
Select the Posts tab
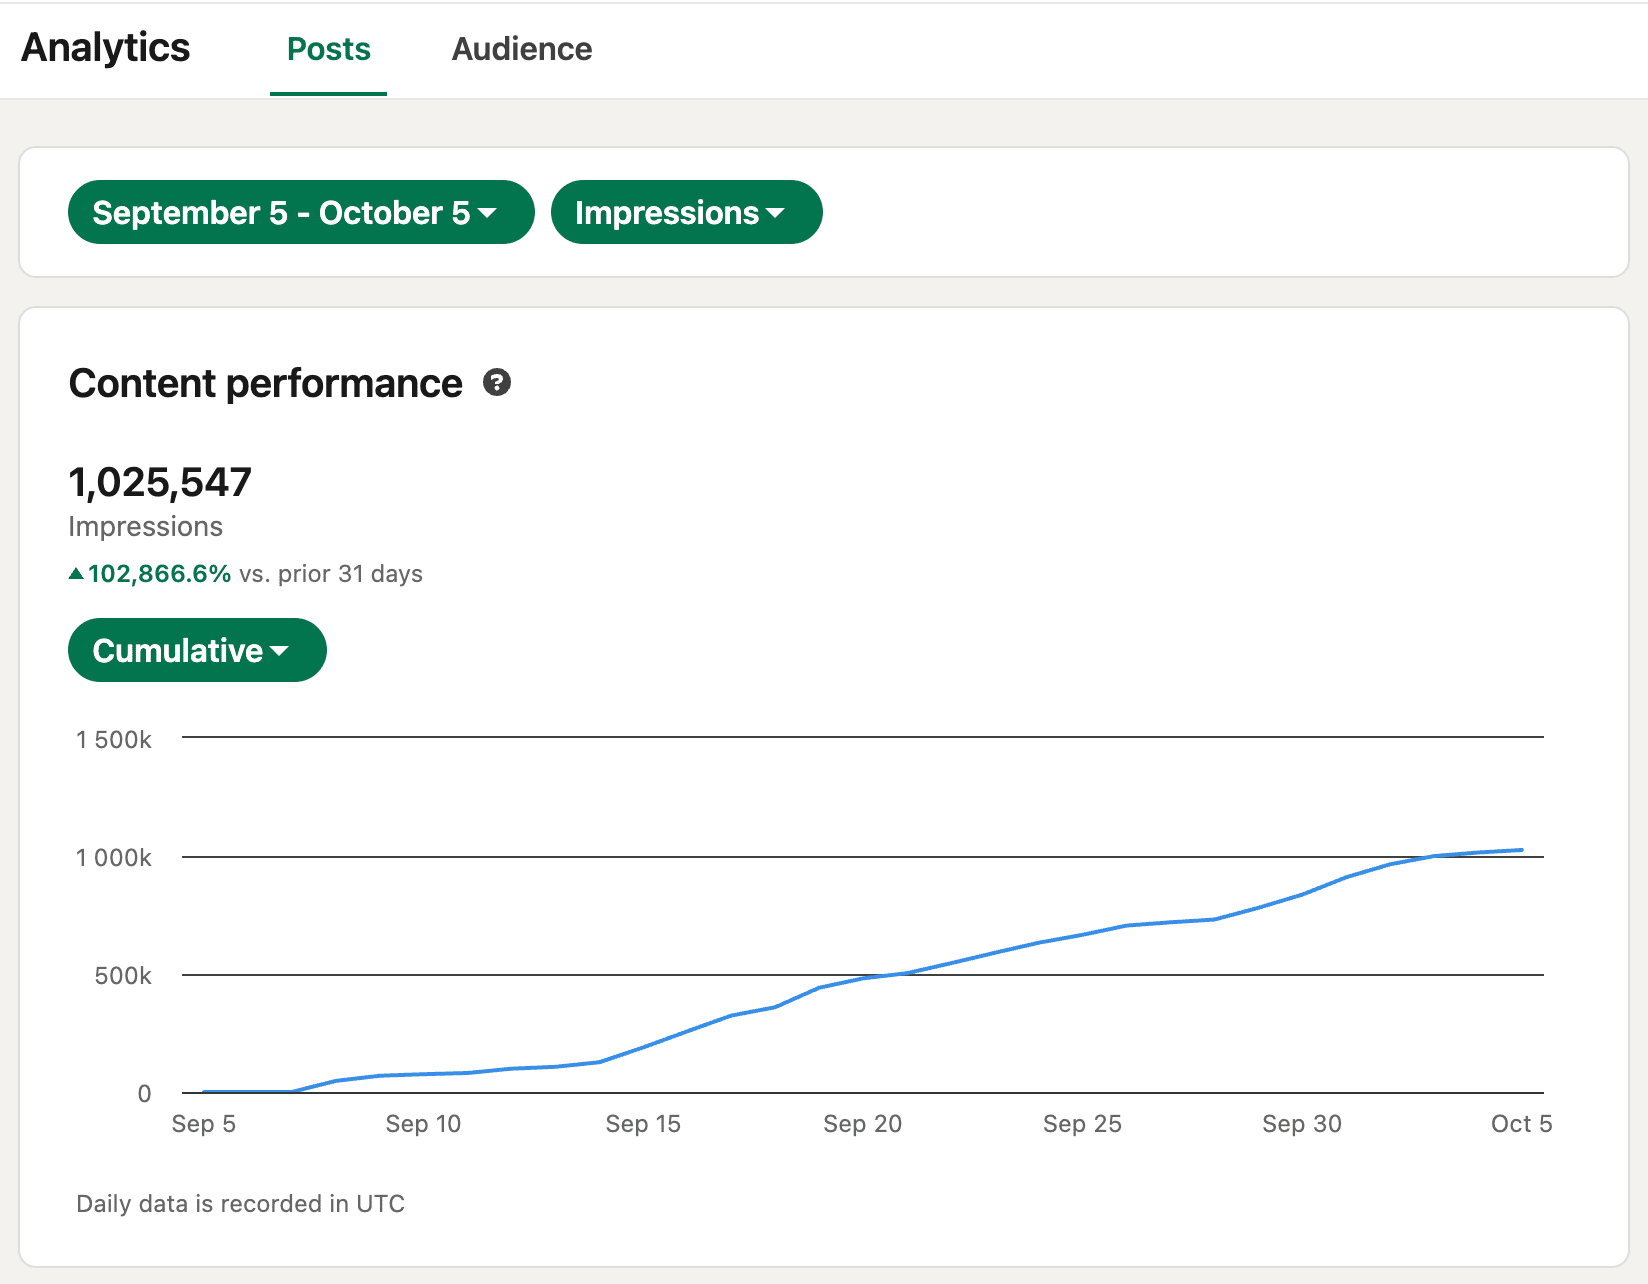328,49
